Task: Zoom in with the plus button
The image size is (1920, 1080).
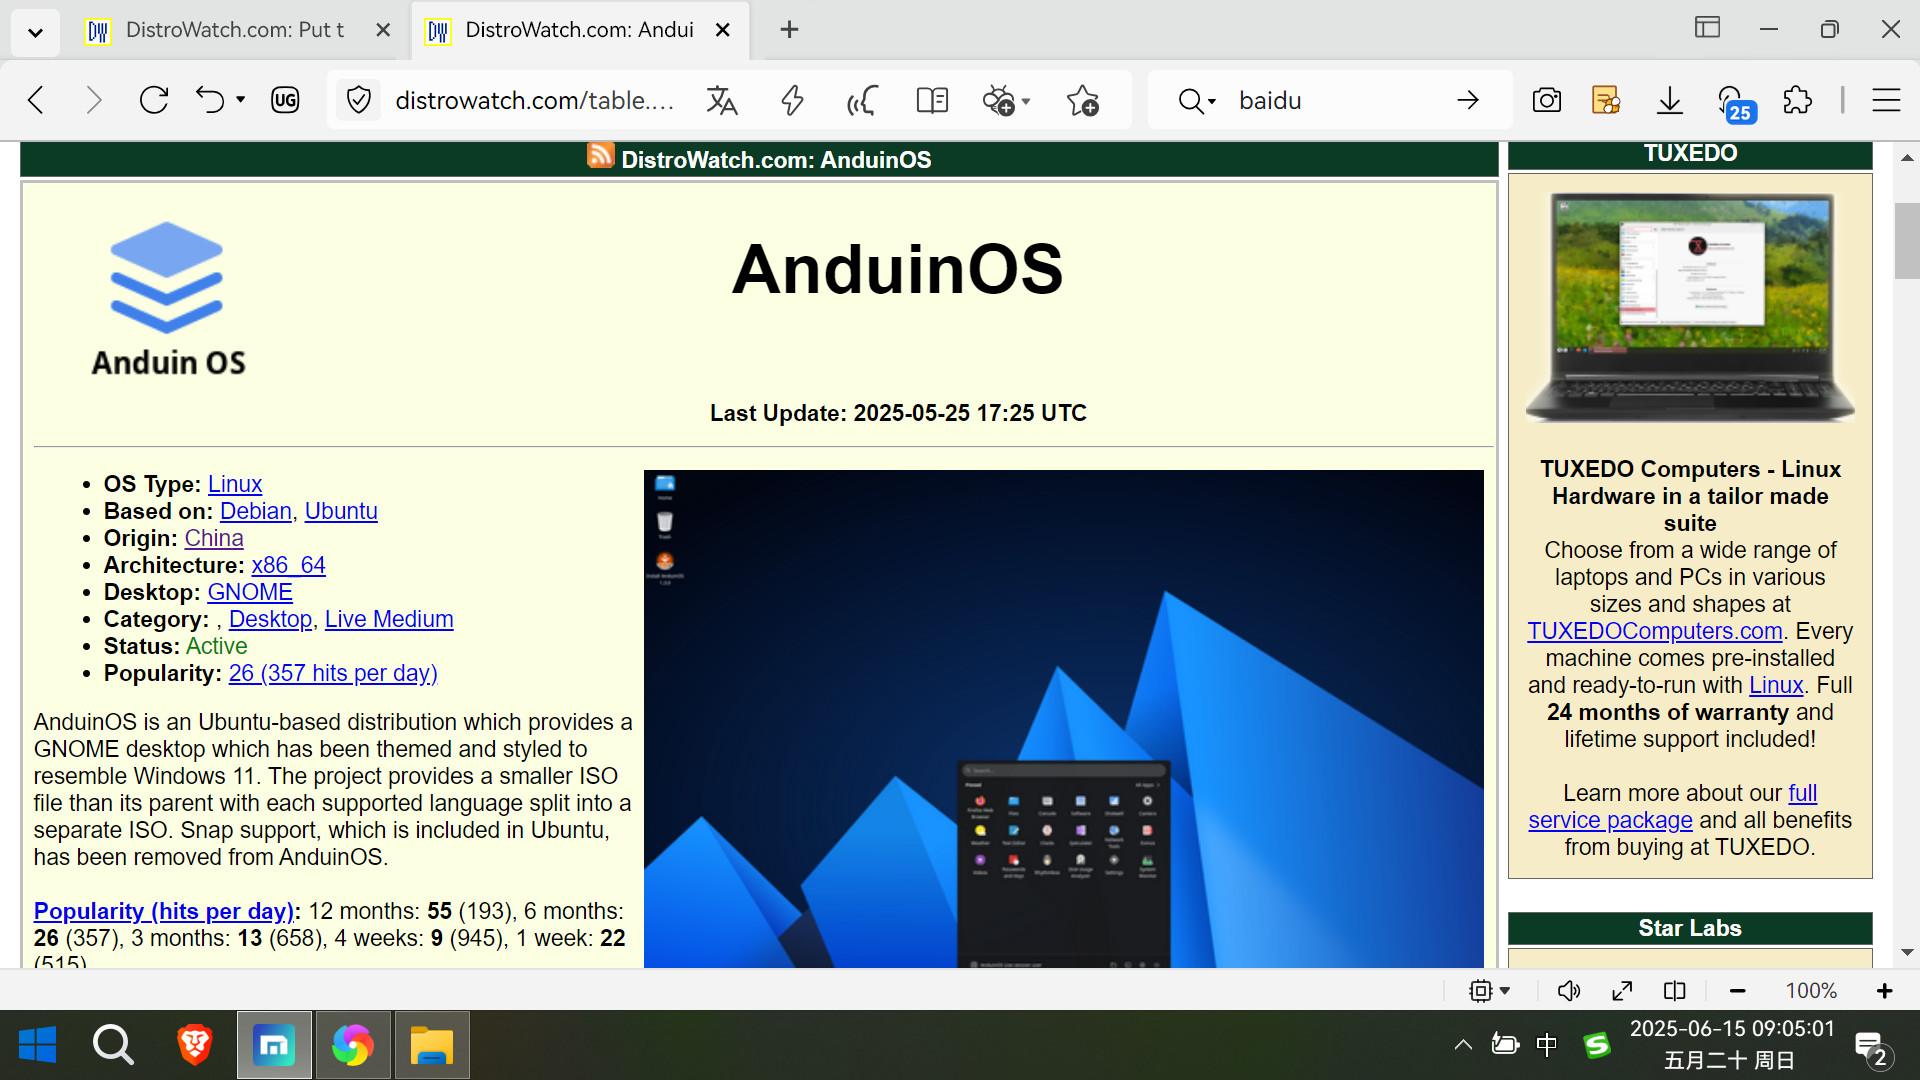Action: tap(1885, 991)
